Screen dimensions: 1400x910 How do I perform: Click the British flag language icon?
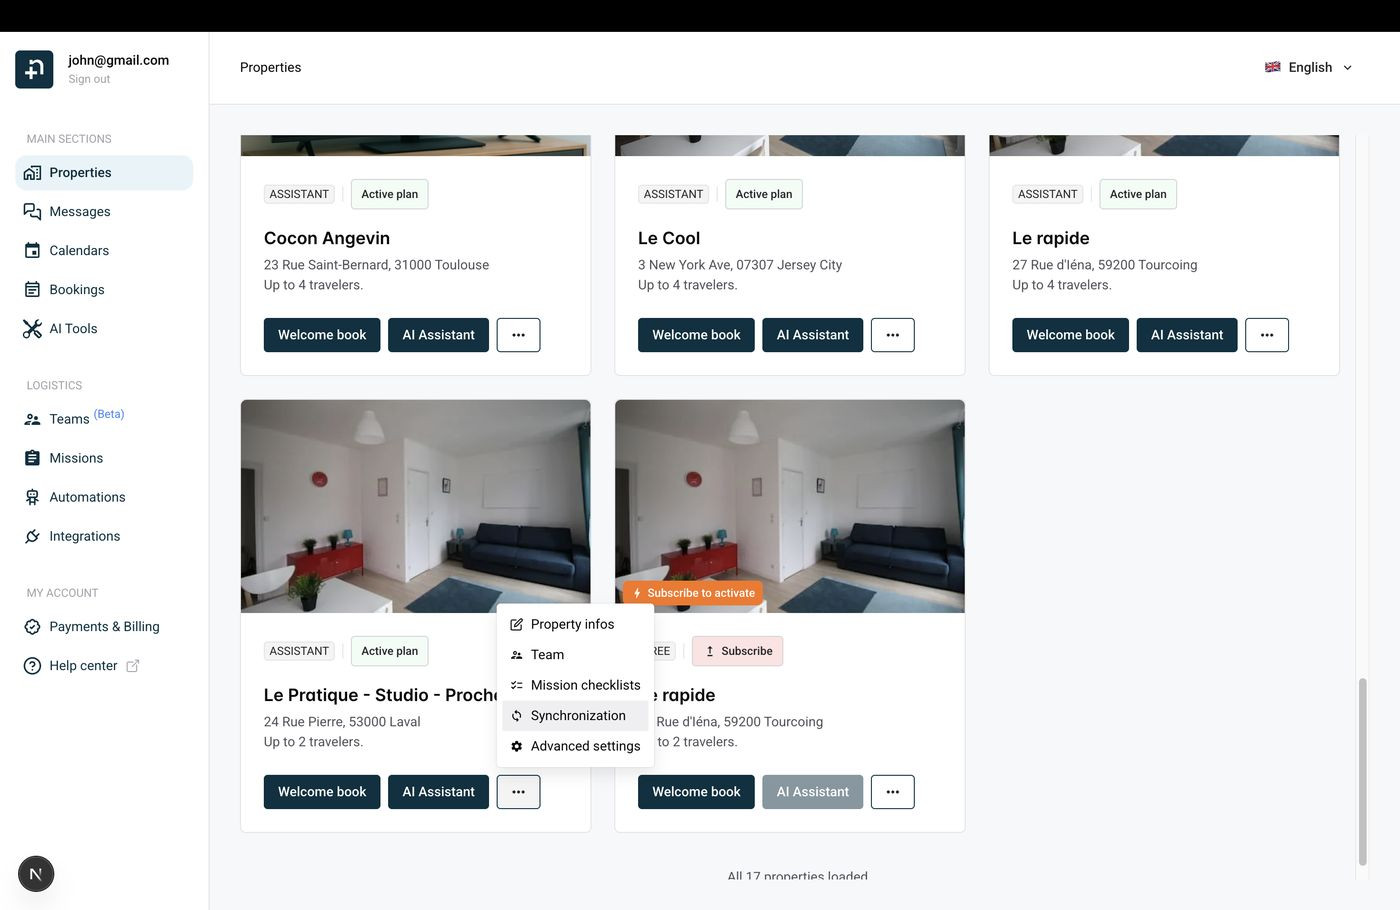[x=1272, y=67]
